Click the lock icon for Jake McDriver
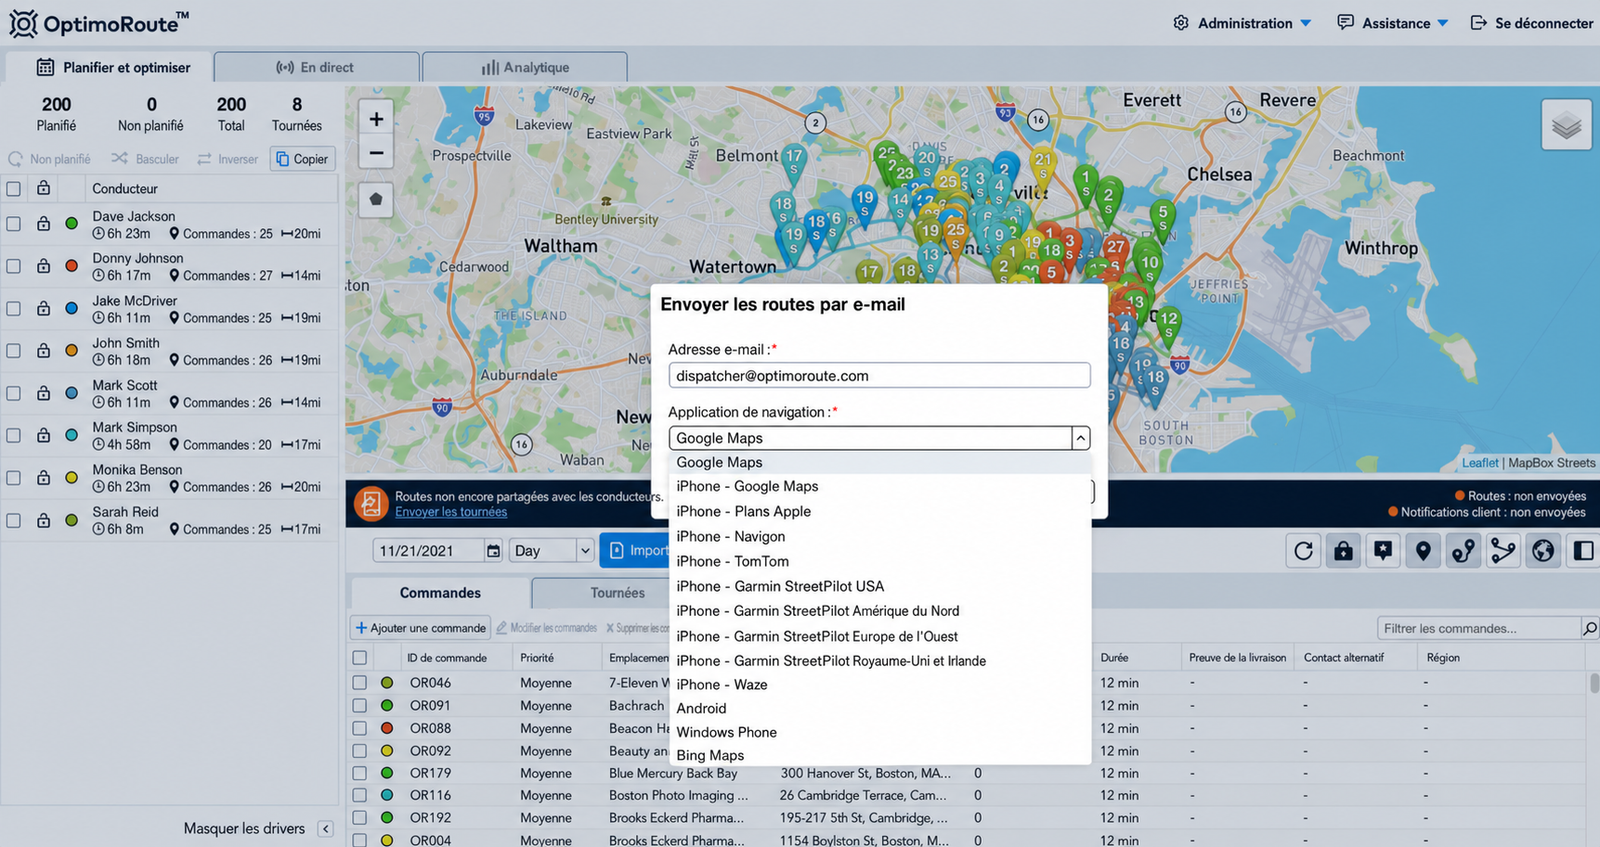Image resolution: width=1600 pixels, height=847 pixels. click(44, 308)
